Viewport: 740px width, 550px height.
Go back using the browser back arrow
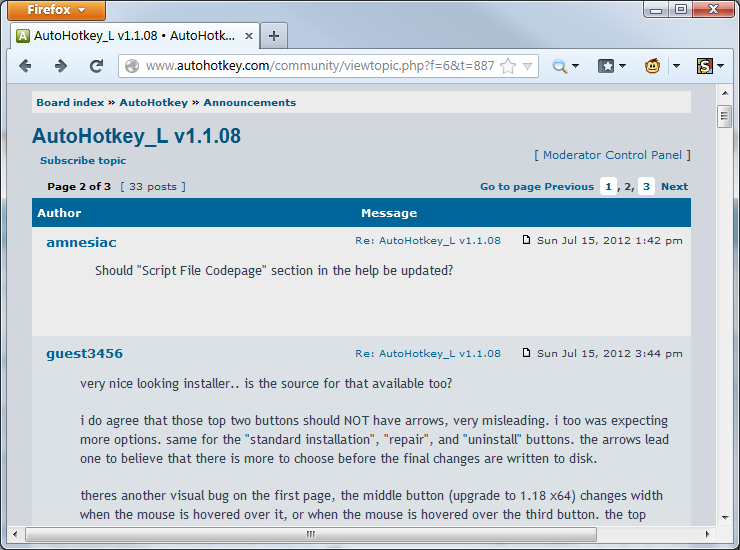tap(25, 66)
